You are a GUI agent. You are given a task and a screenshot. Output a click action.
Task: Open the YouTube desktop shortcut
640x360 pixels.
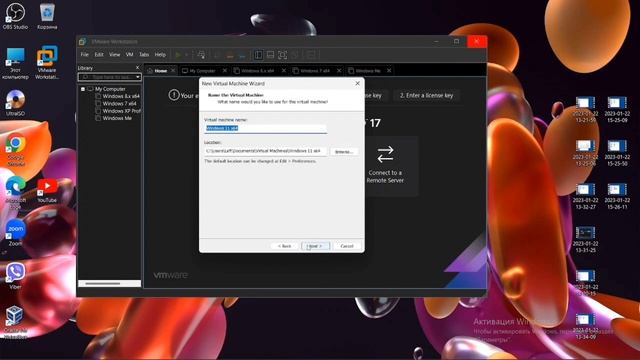[47, 191]
